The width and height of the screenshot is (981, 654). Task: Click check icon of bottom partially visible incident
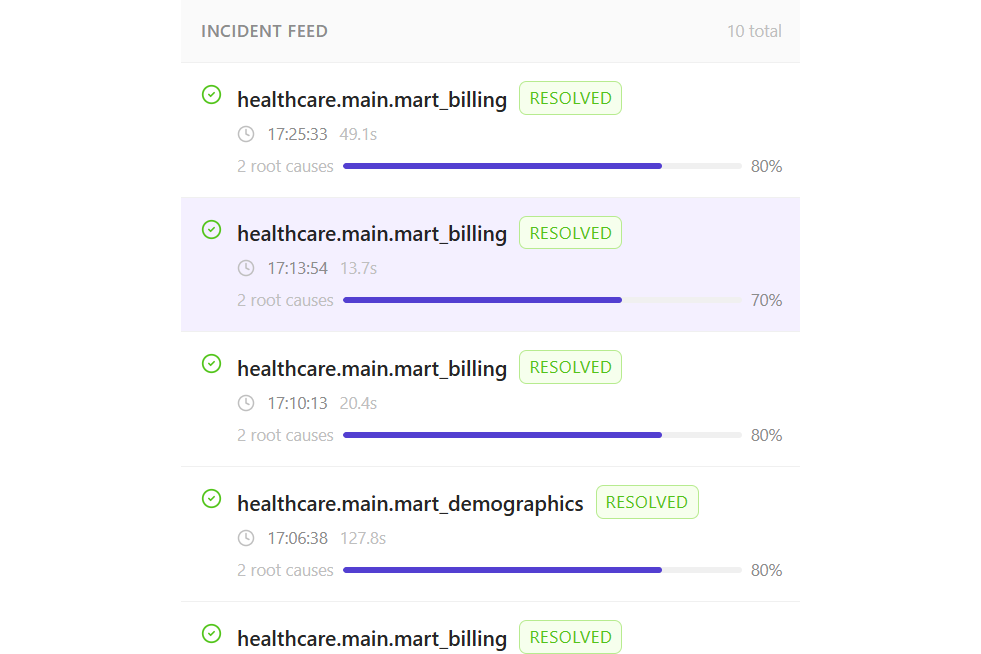(x=211, y=634)
